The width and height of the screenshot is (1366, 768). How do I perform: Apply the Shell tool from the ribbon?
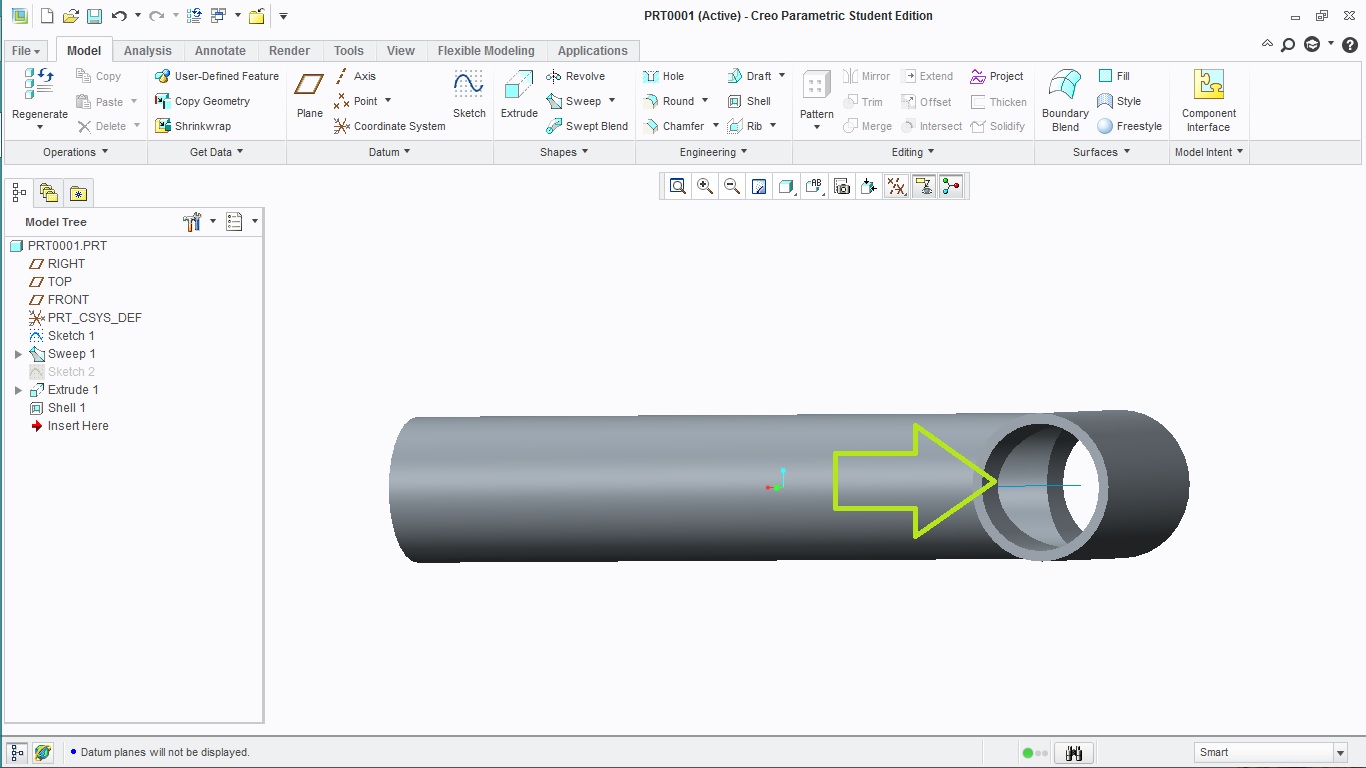[x=749, y=101]
